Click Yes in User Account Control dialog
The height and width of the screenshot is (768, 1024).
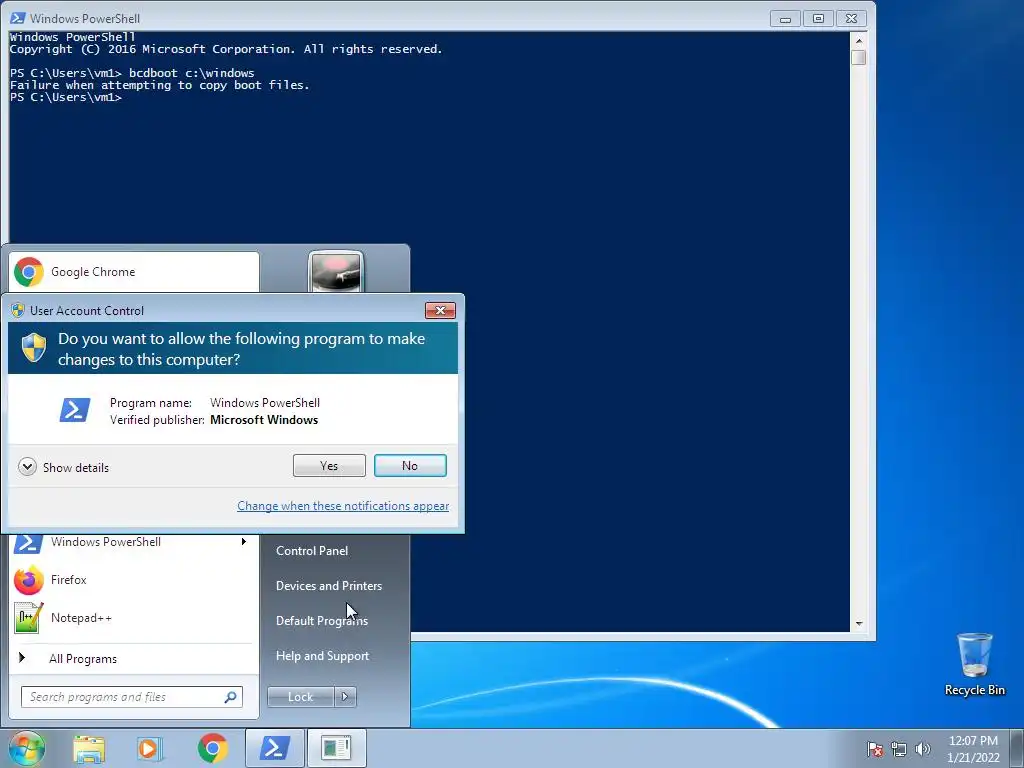[329, 466]
